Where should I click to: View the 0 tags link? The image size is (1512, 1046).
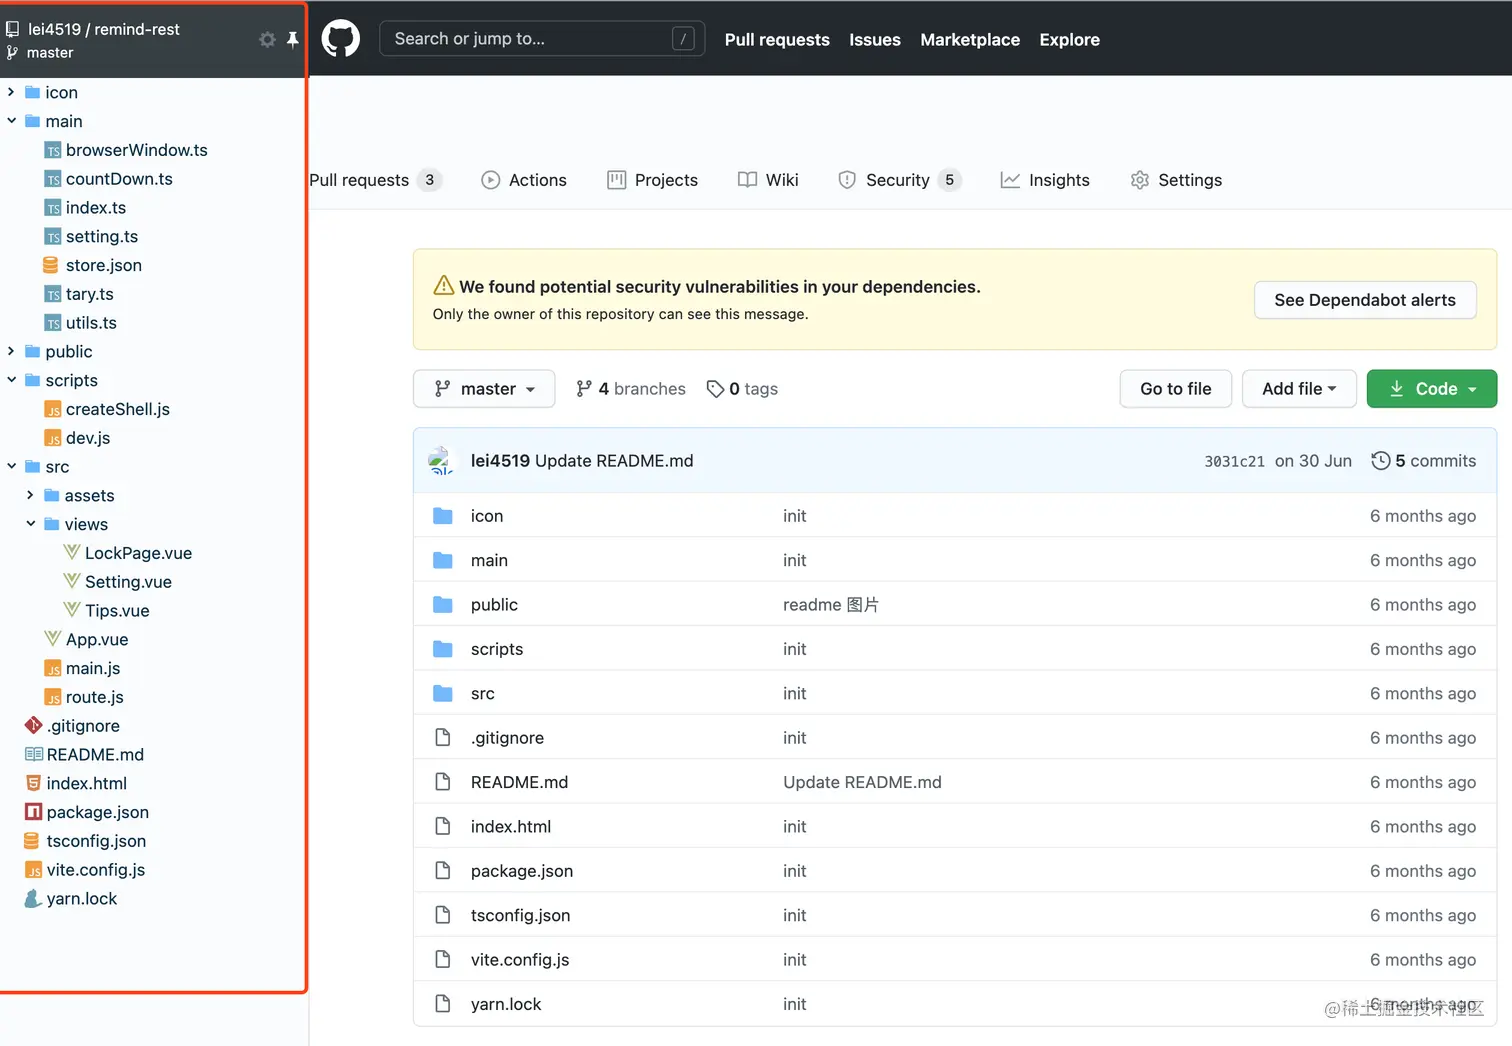coord(742,389)
